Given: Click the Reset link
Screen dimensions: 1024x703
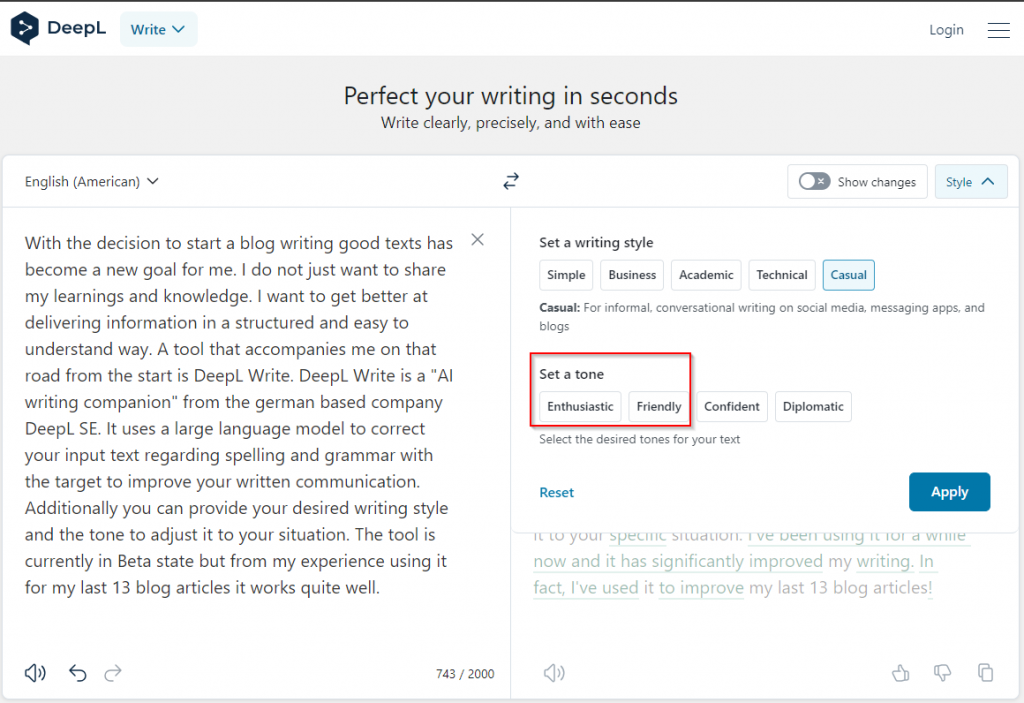Looking at the screenshot, I should coord(556,492).
